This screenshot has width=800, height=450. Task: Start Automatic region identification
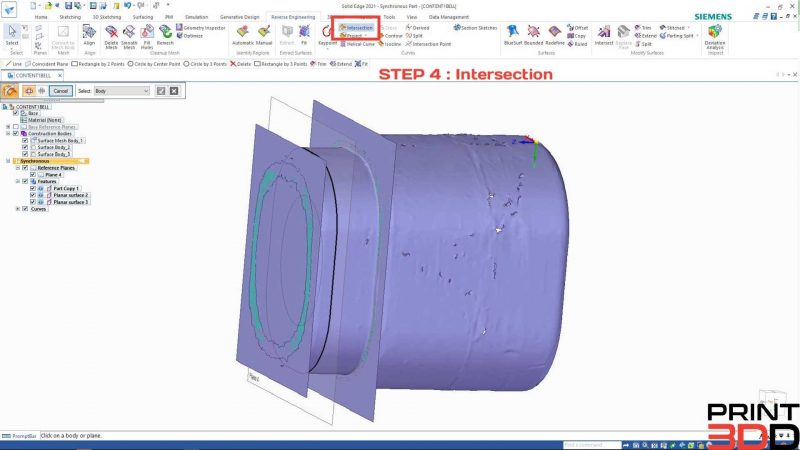pos(243,35)
